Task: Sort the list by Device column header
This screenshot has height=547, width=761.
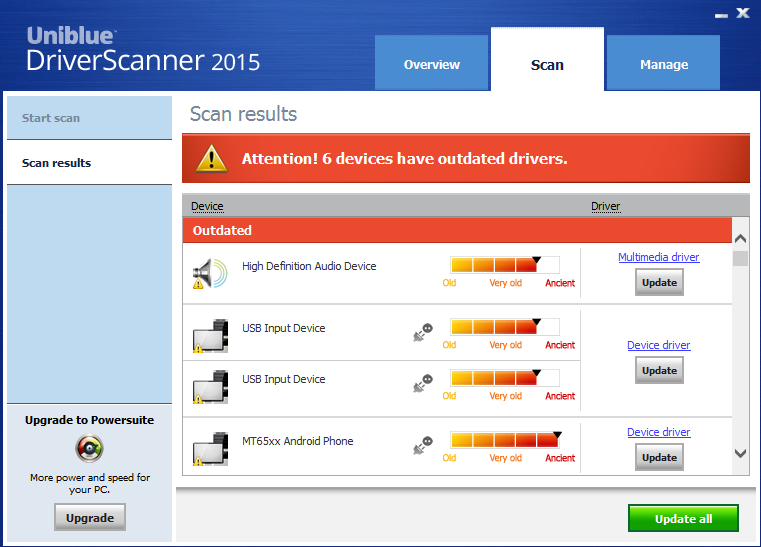Action: click(x=207, y=206)
